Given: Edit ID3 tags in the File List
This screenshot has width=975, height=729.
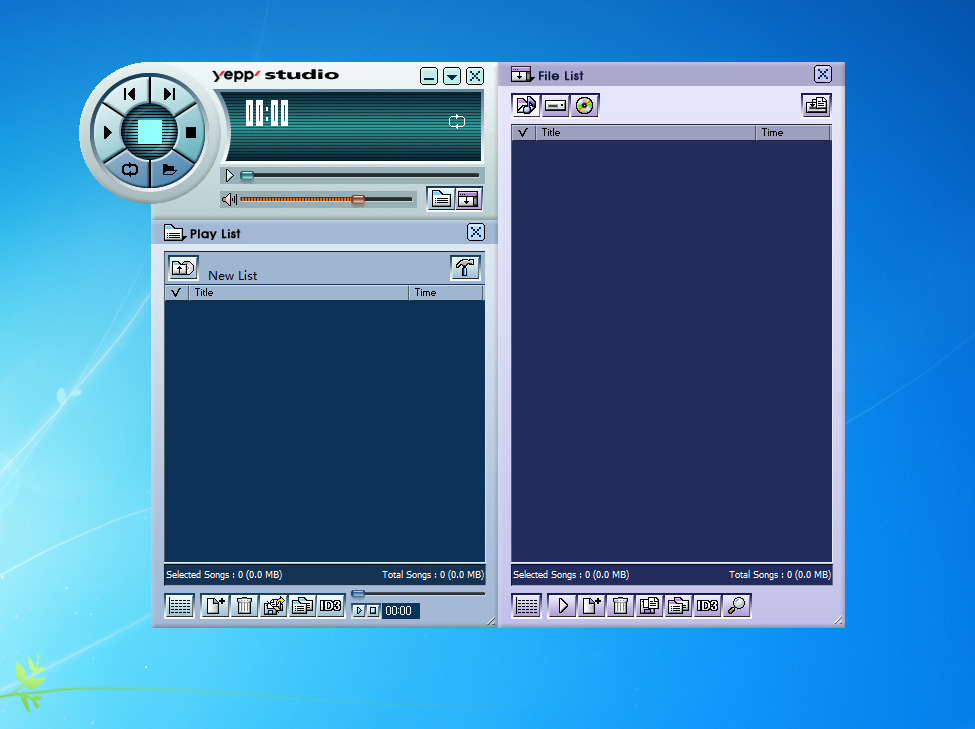Looking at the screenshot, I should pos(707,606).
